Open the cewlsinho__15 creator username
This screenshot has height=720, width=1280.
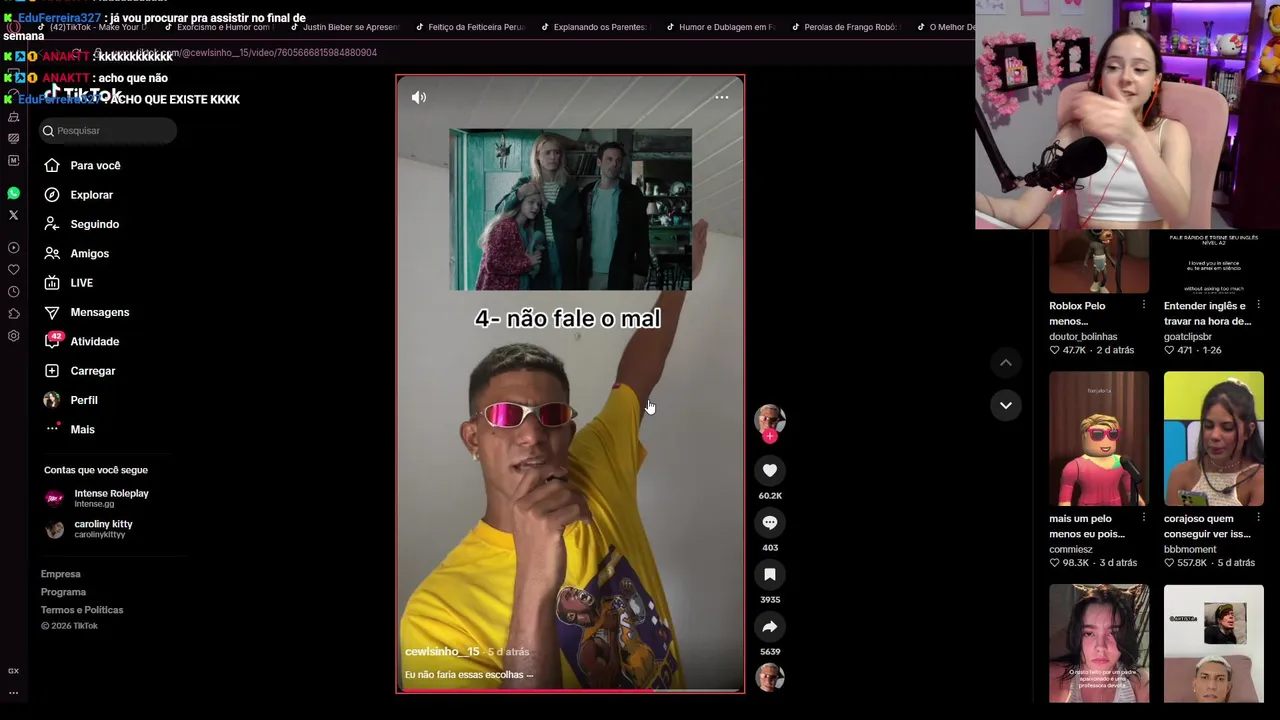click(x=442, y=652)
